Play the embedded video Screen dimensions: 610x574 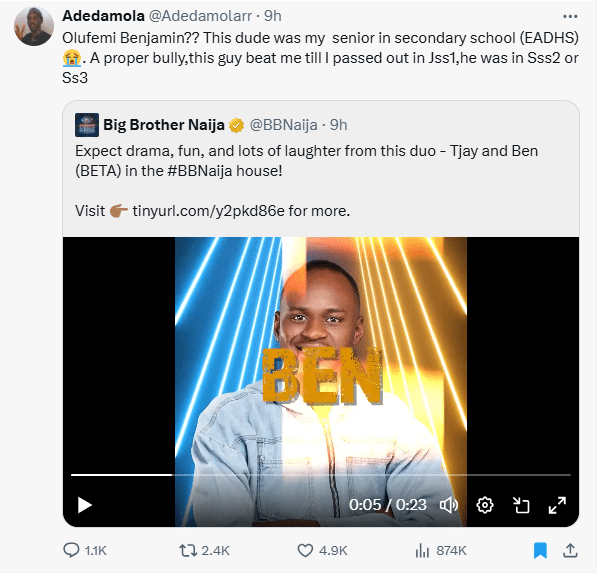coord(85,505)
